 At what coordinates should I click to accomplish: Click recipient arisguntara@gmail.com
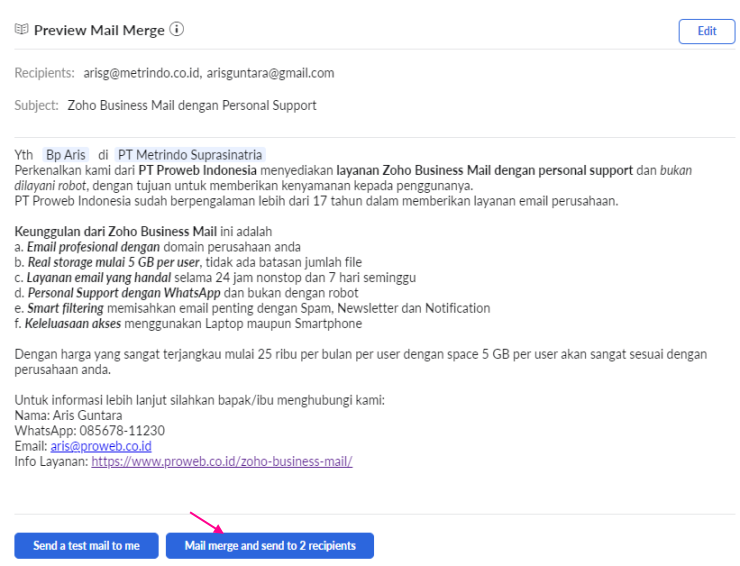(x=270, y=73)
